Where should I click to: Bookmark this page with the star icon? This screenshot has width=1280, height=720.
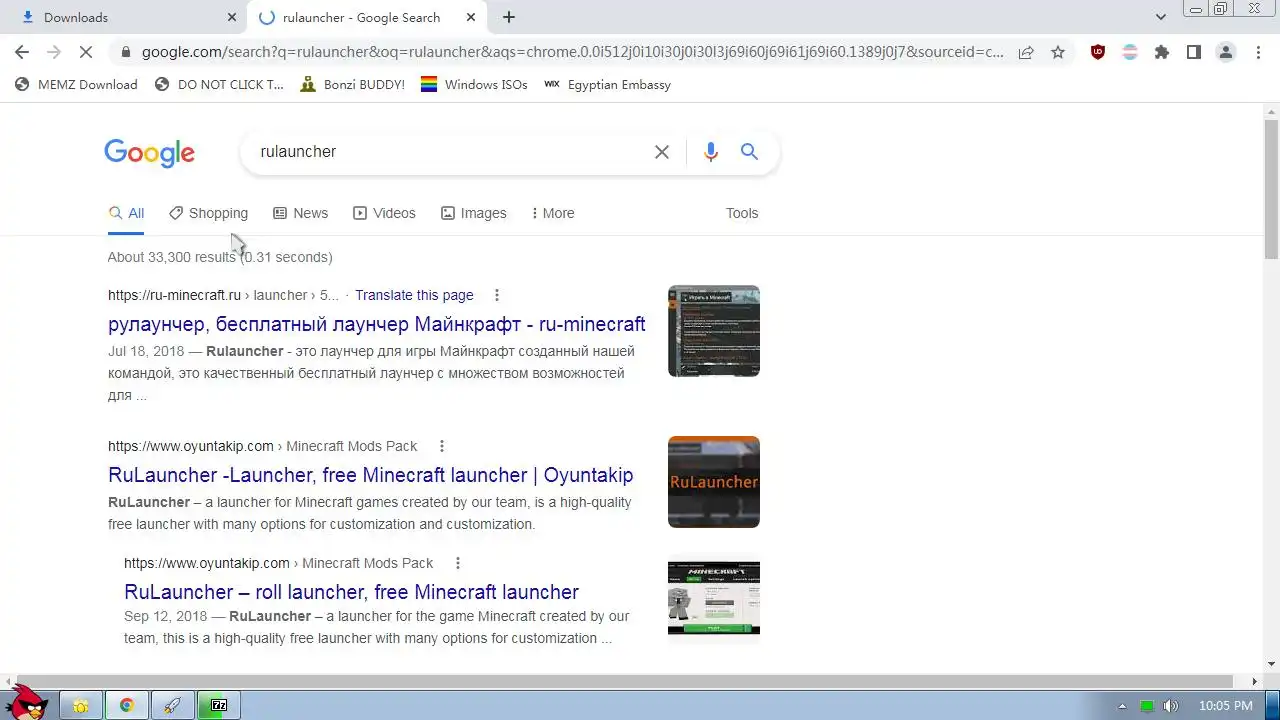pyautogui.click(x=1058, y=52)
